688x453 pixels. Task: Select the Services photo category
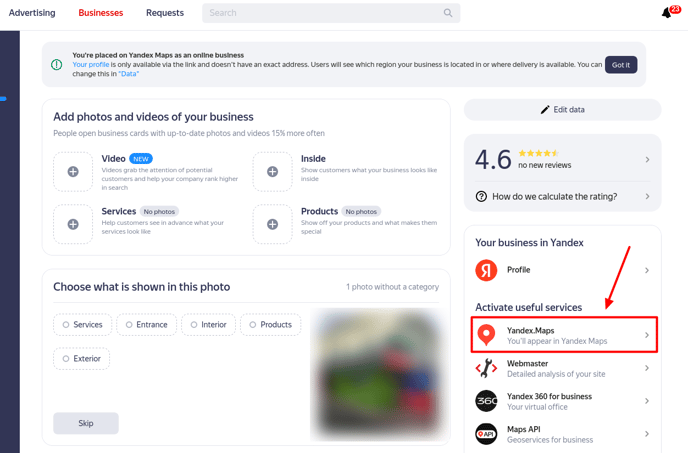point(82,325)
